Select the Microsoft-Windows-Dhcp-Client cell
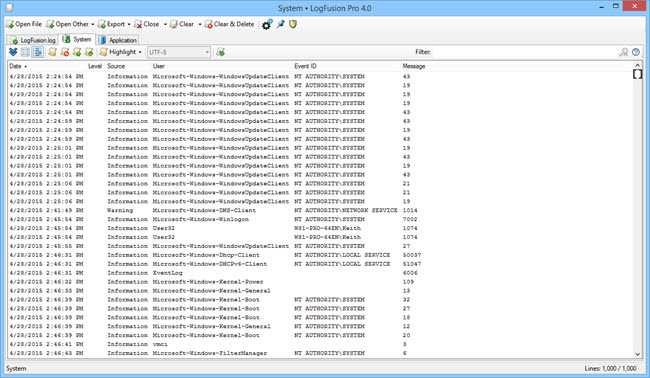Viewport: 650px width, 378px height. tap(206, 255)
